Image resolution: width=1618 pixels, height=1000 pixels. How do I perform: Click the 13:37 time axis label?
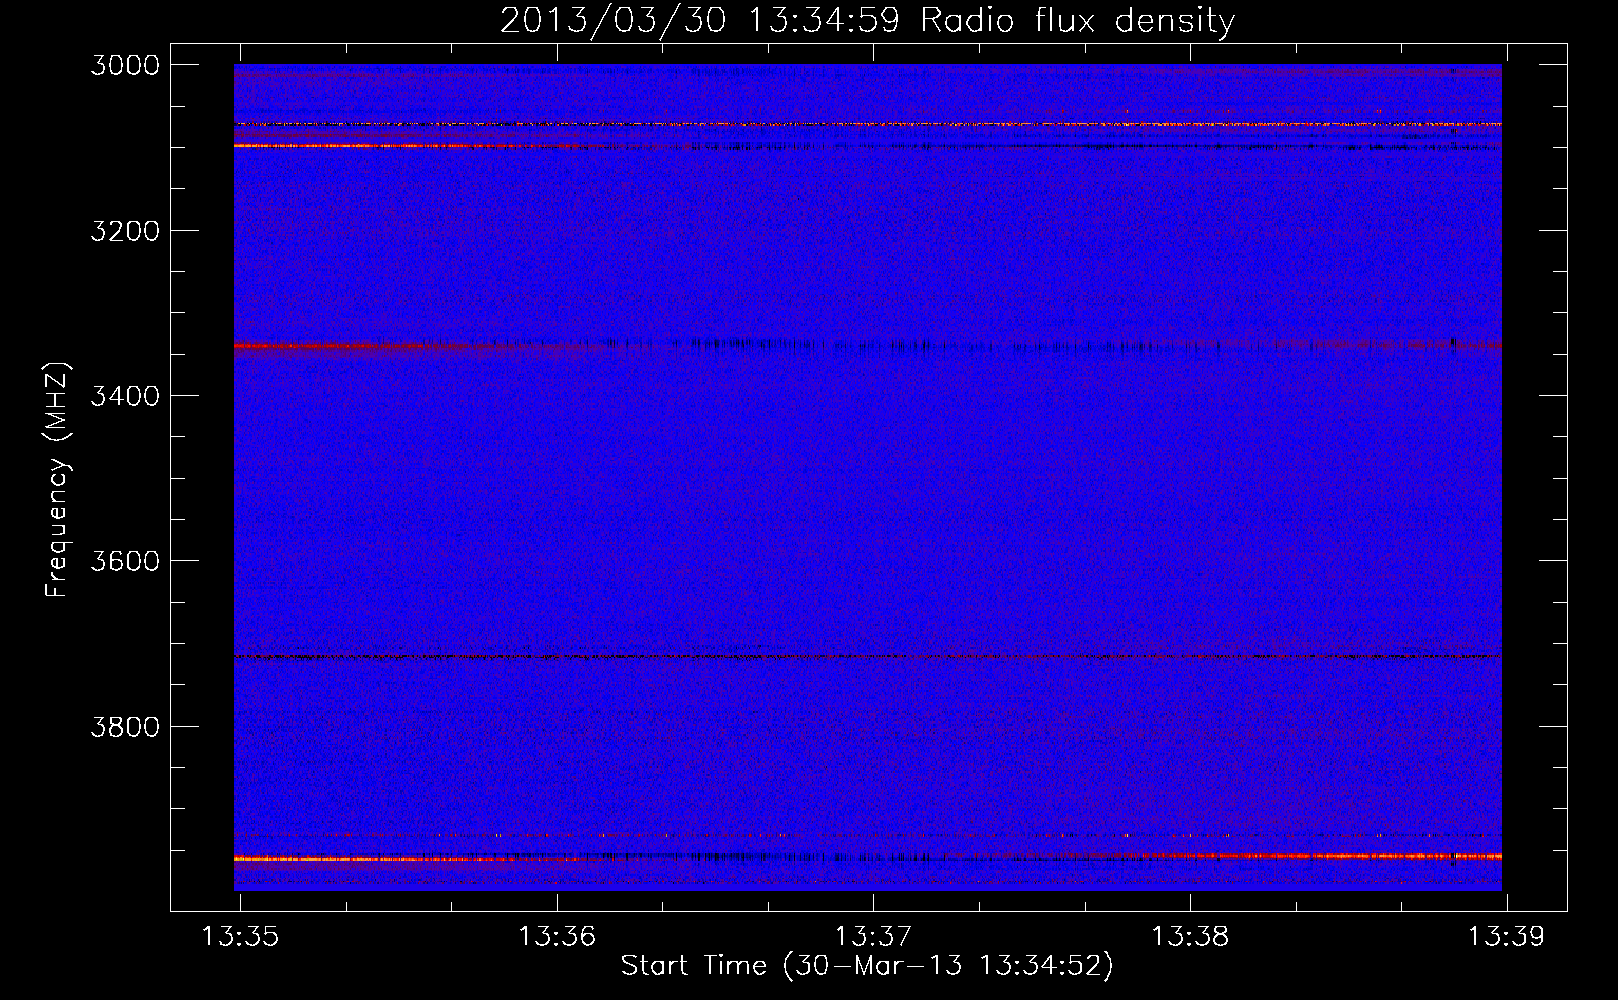point(874,937)
